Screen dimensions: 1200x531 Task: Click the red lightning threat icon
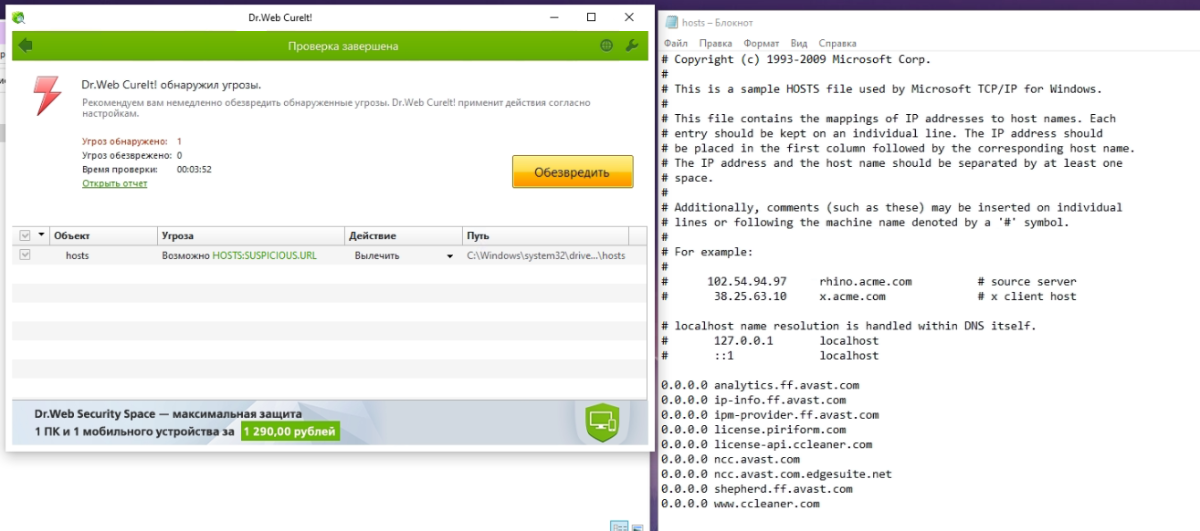pyautogui.click(x=46, y=95)
